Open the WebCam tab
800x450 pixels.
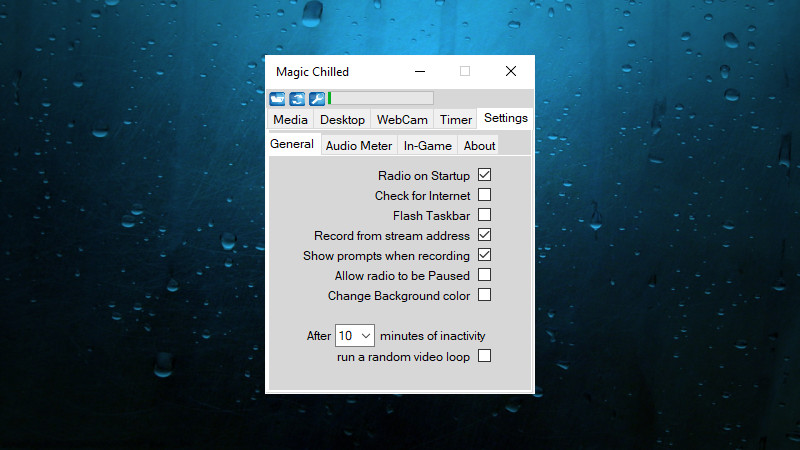coord(402,120)
